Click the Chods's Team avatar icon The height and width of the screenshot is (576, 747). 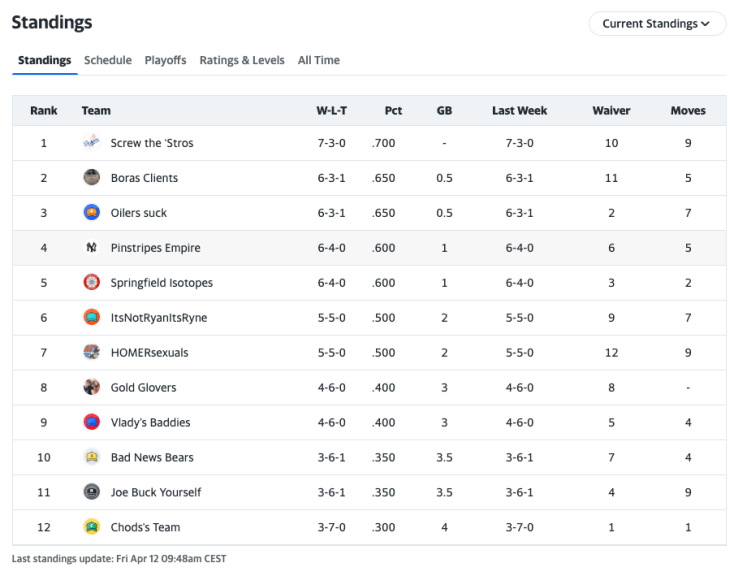tap(91, 528)
